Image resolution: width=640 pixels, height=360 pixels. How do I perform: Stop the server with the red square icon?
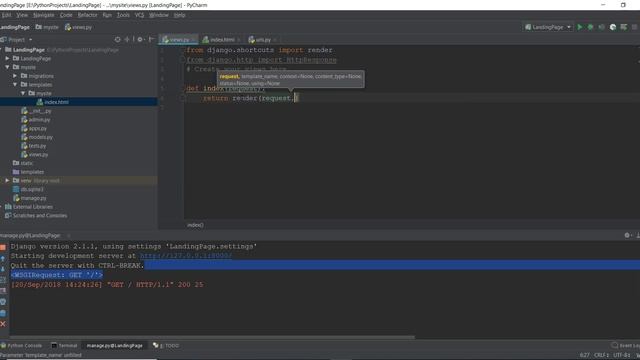pos(3,247)
